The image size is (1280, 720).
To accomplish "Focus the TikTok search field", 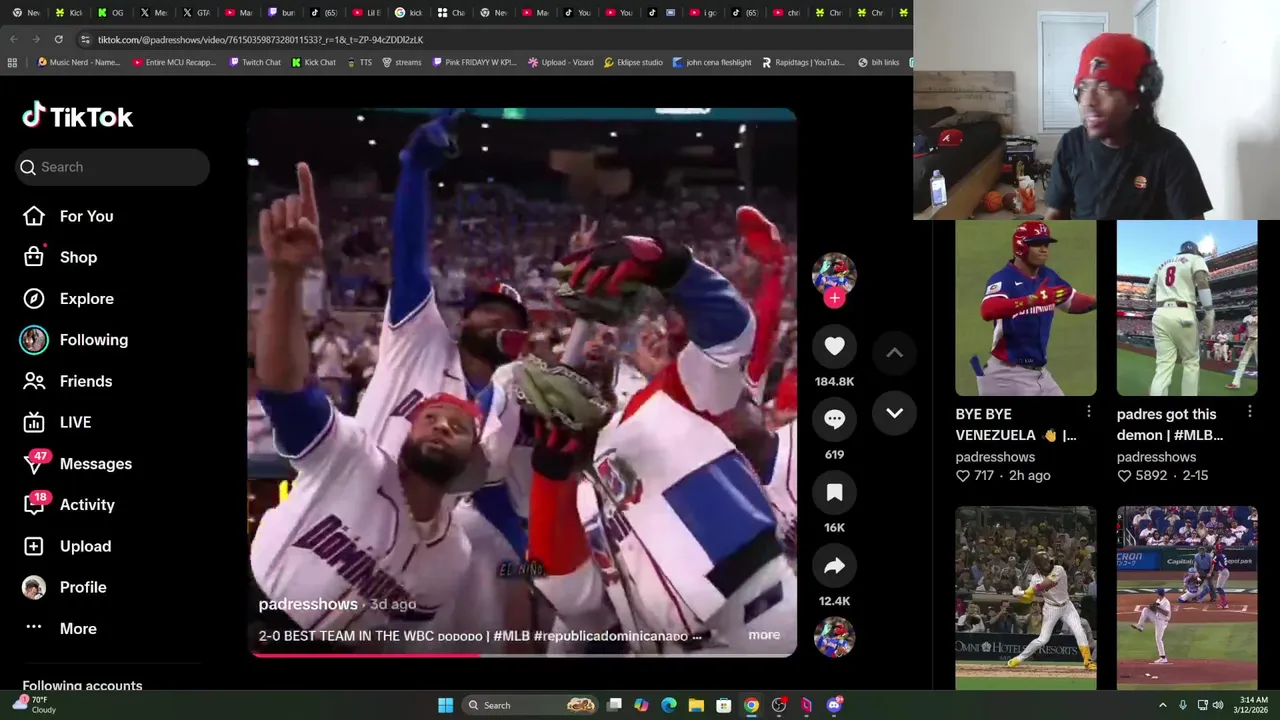I will point(112,167).
